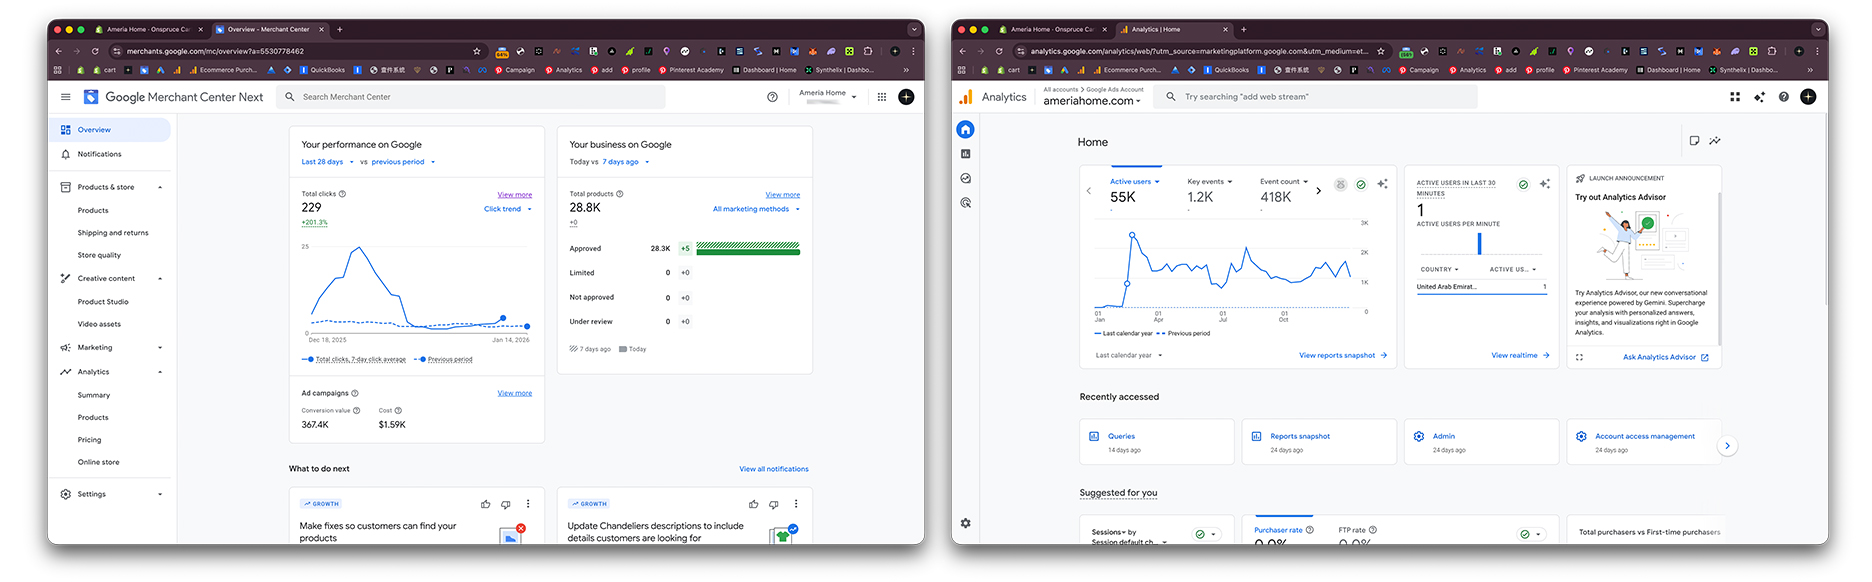Click the info icon beside Ad campaigns

coord(355,393)
